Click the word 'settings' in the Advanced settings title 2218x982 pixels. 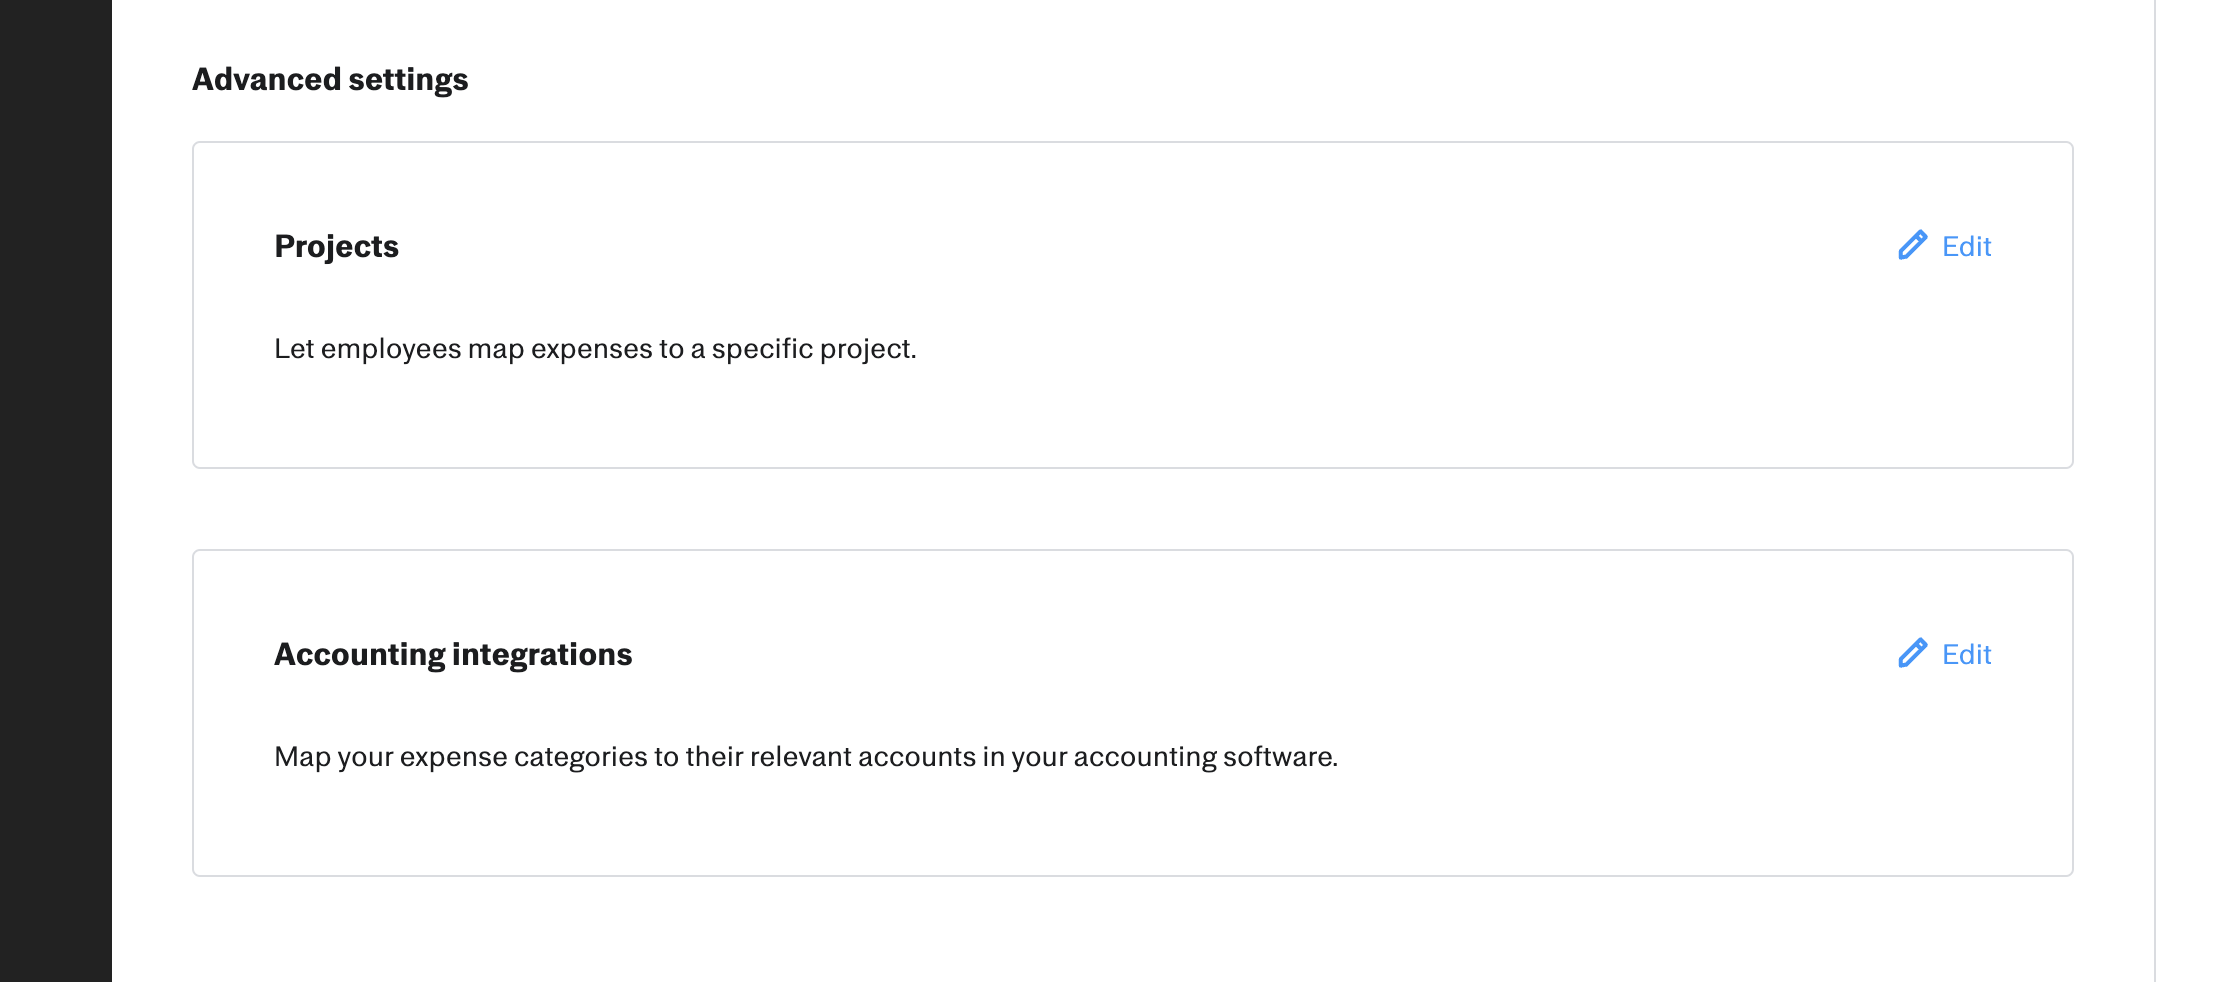point(408,79)
